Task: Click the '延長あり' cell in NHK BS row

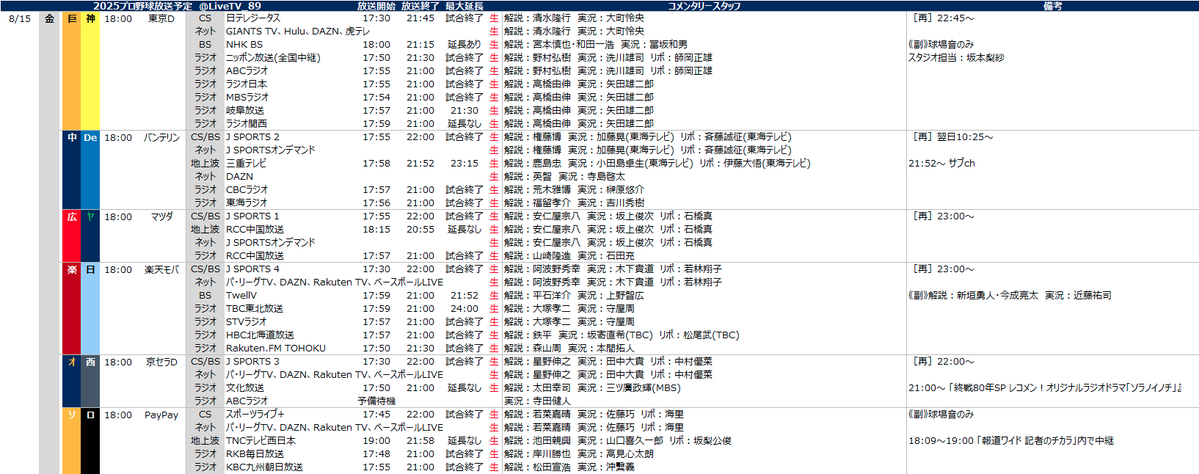Action: tap(465, 44)
